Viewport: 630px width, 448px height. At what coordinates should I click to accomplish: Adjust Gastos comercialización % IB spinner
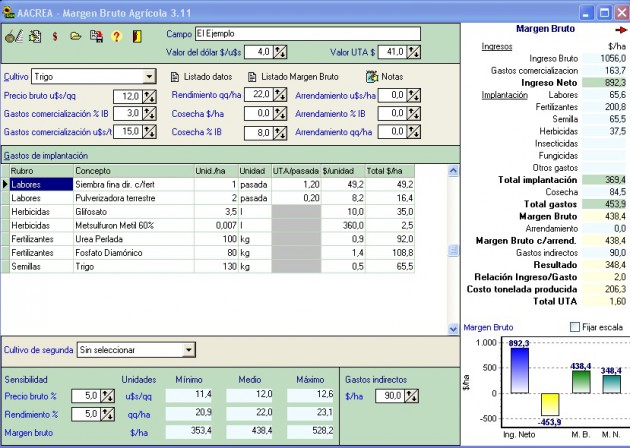(149, 114)
